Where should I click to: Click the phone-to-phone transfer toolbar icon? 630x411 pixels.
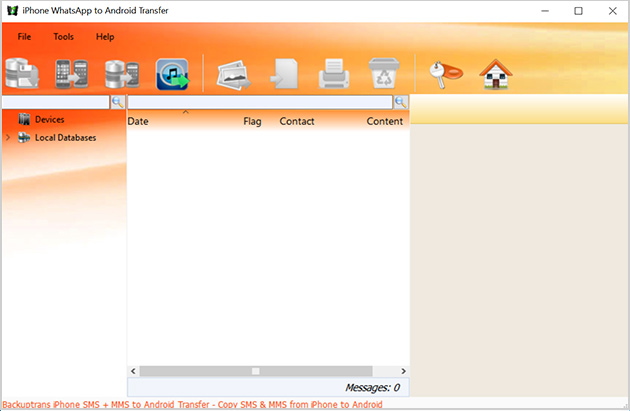tap(71, 74)
